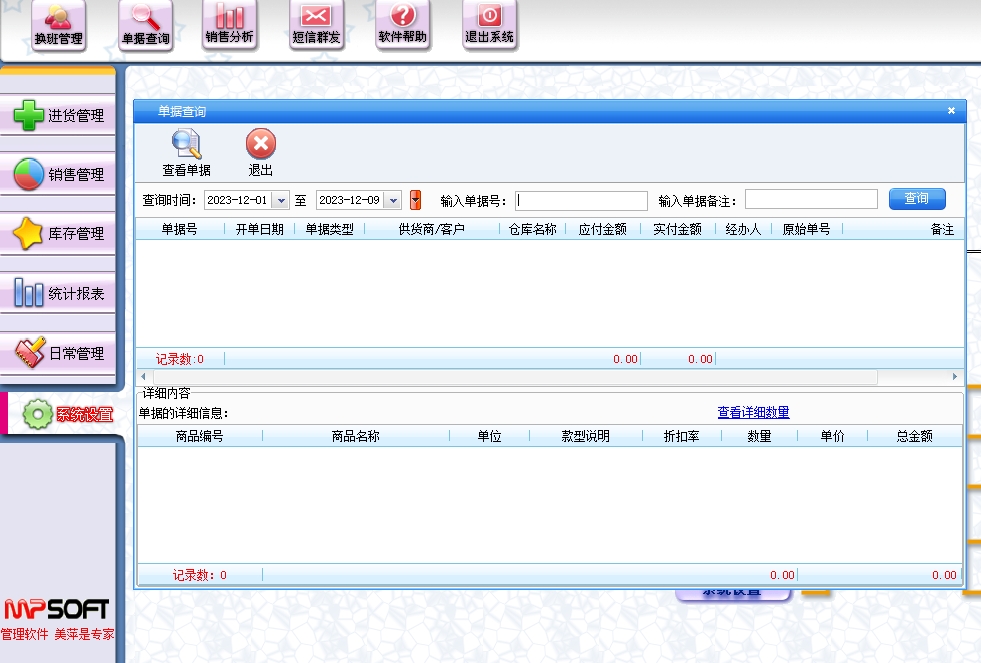
Task: Sort by 开单日期 column header
Action: 259,229
